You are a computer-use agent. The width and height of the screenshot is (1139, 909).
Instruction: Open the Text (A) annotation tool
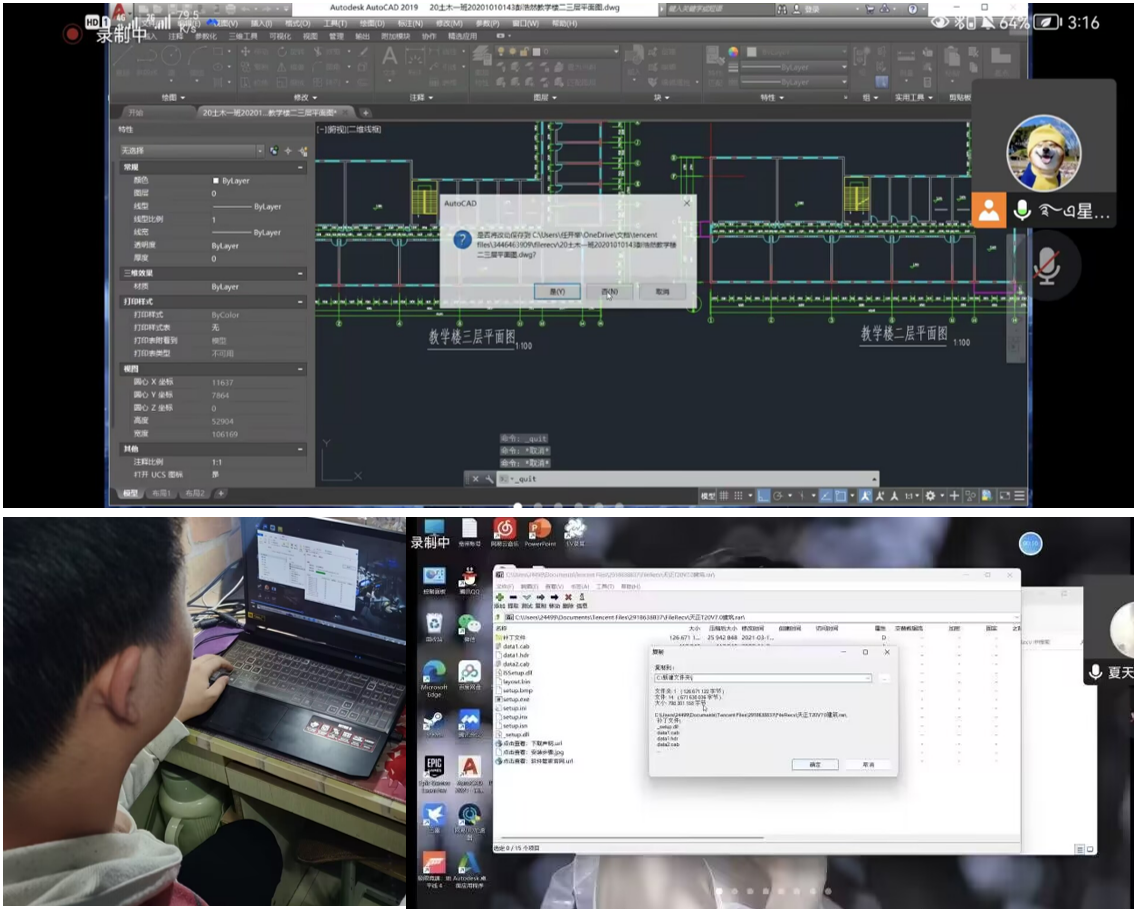coord(390,58)
